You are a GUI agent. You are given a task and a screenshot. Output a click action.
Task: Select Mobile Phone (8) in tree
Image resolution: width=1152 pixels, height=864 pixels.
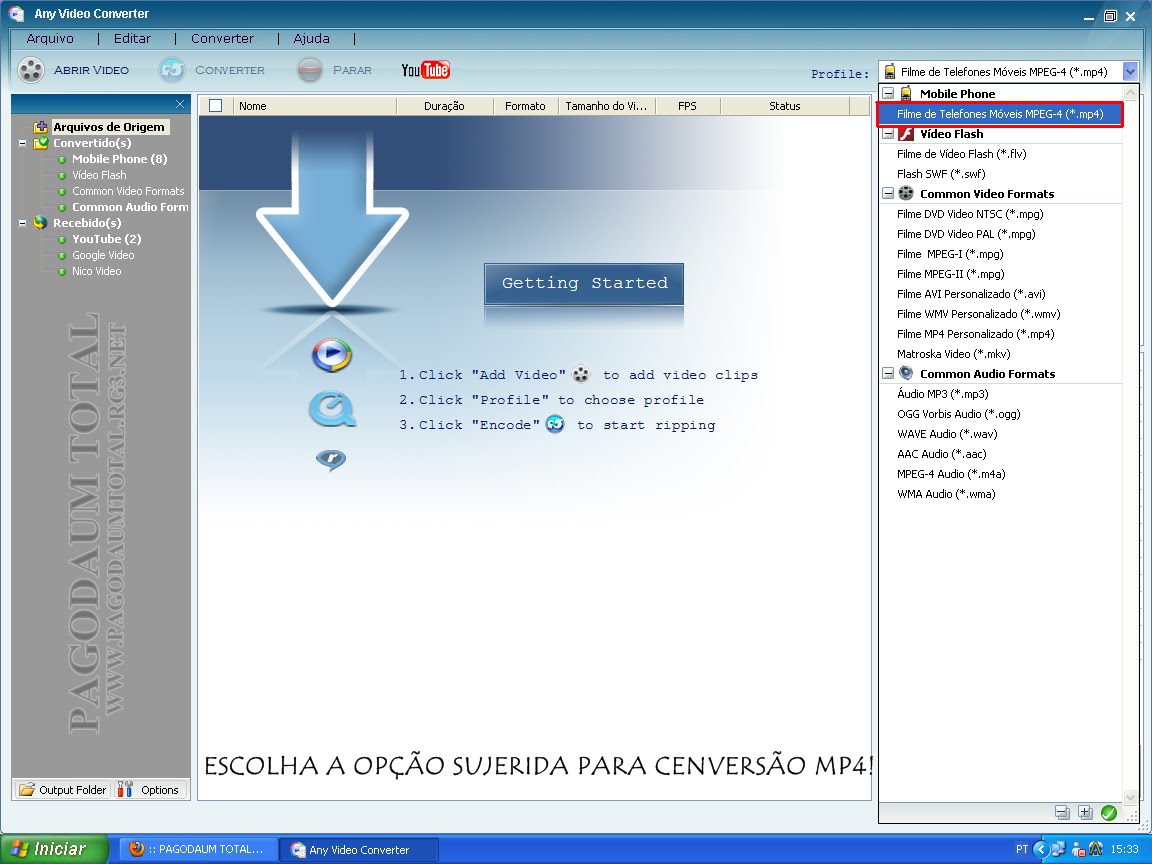coord(119,159)
